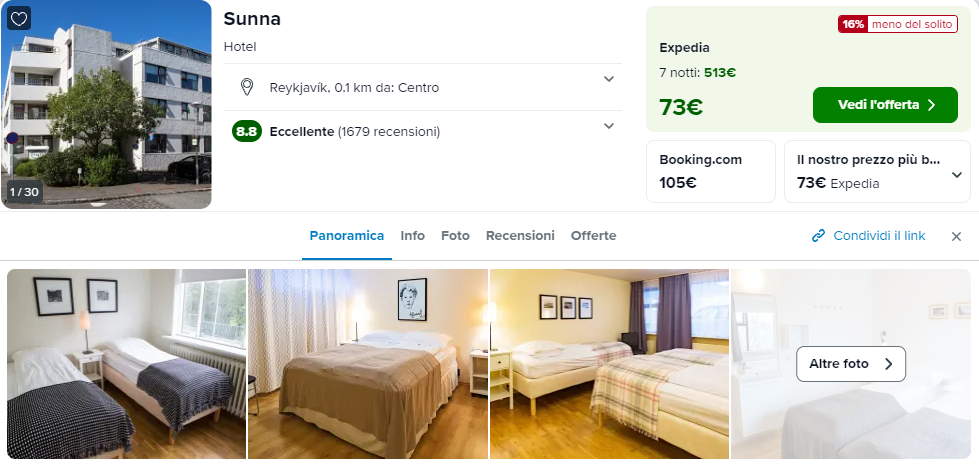Screen dimensions: 979x466
Task: Click the location pin icon for Reykjavík
Action: (x=247, y=87)
